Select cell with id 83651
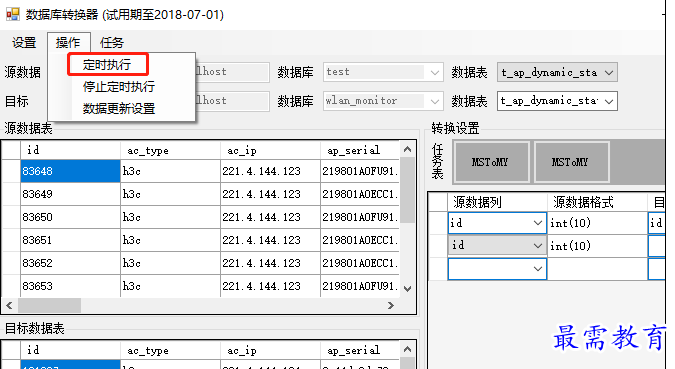 70,240
